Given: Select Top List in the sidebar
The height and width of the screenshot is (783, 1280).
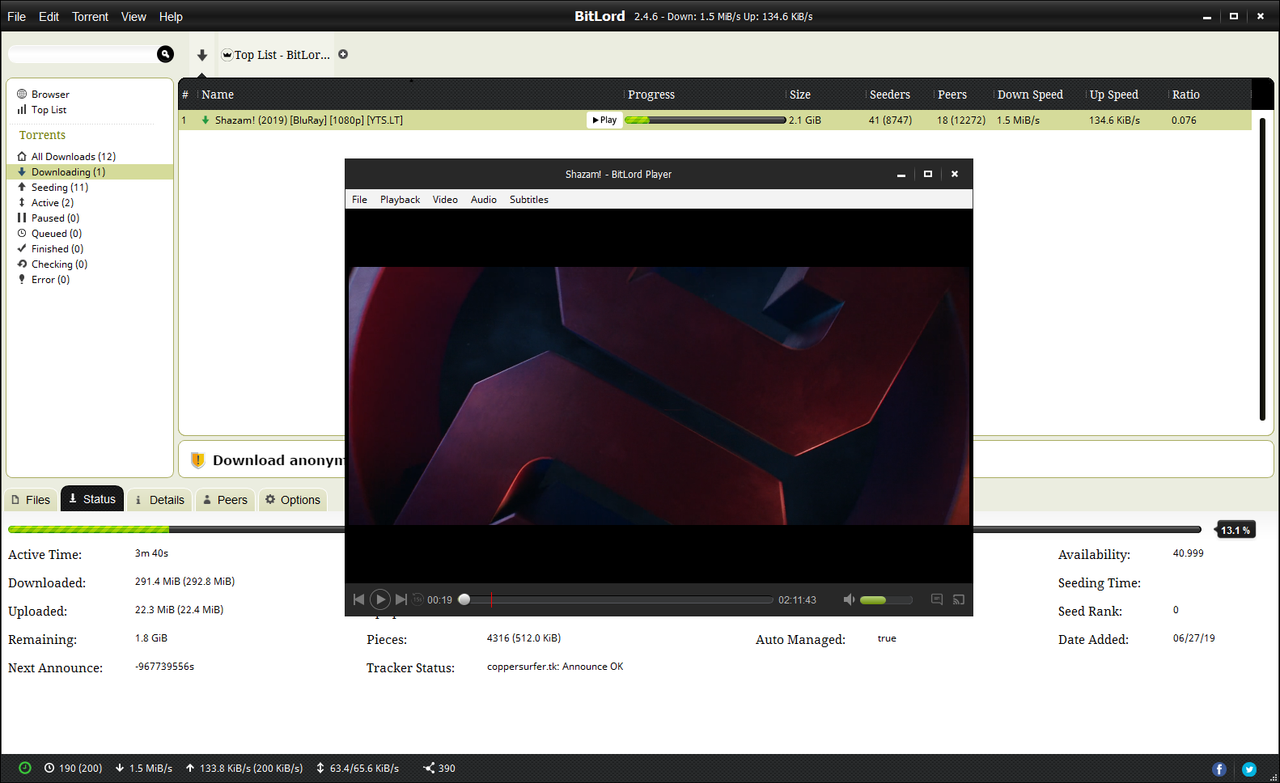Looking at the screenshot, I should point(41,110).
